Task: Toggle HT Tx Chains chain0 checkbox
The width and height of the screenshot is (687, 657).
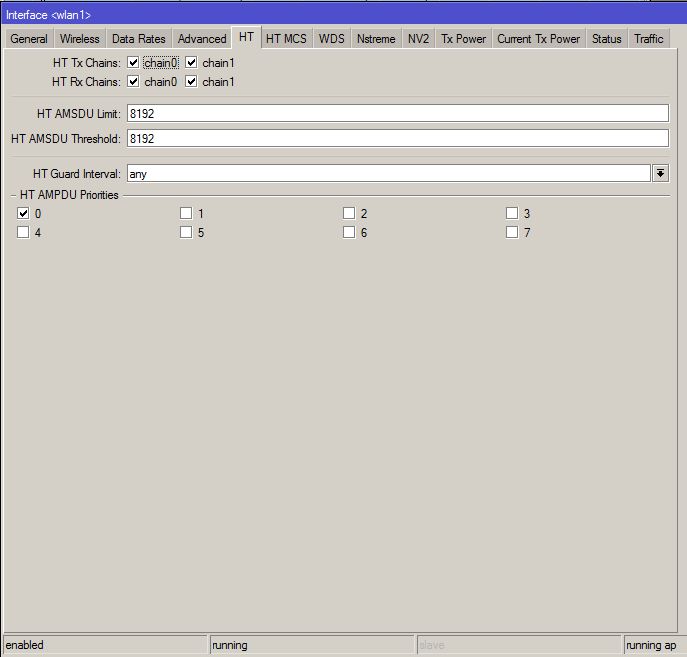Action: click(133, 63)
